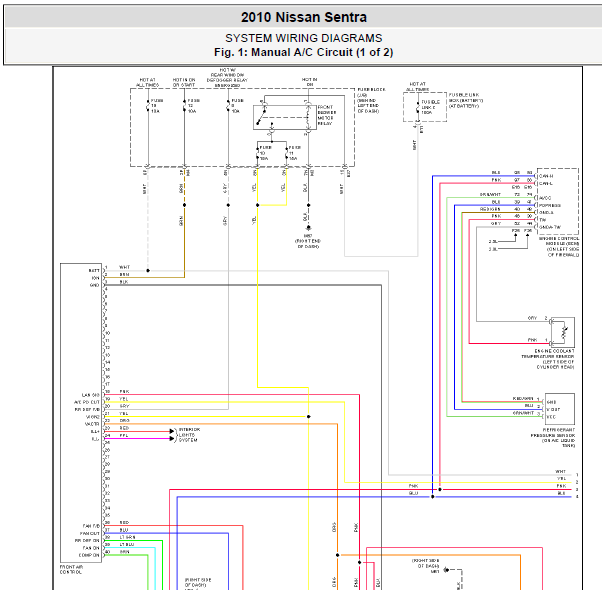602x590 pixels.
Task: Click 'GRY' wire label at coolant sensor pin 2
Action: (533, 318)
